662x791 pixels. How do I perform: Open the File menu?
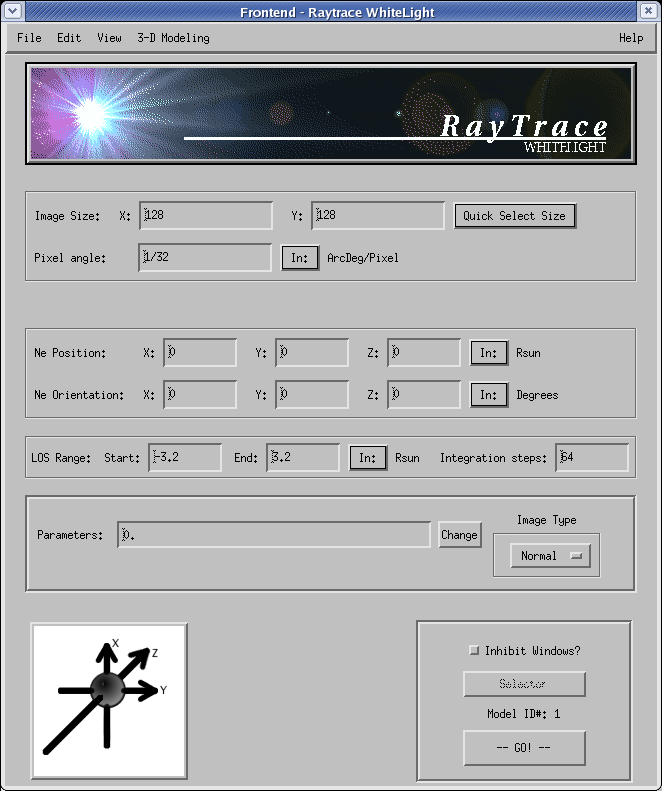coord(29,38)
